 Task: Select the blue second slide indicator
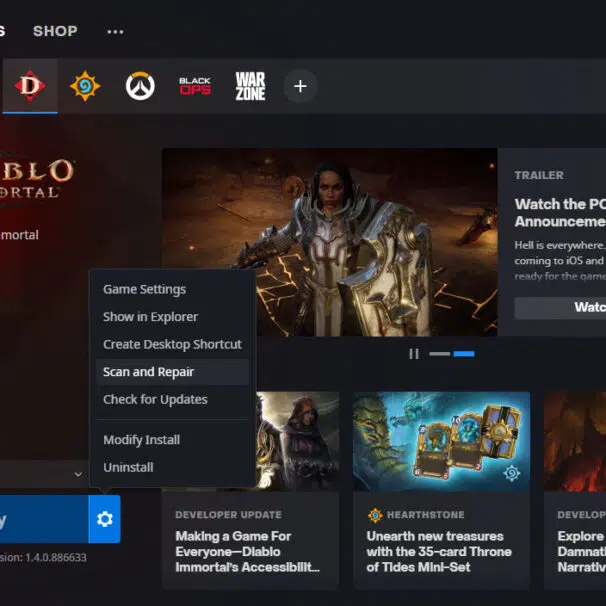coord(464,354)
